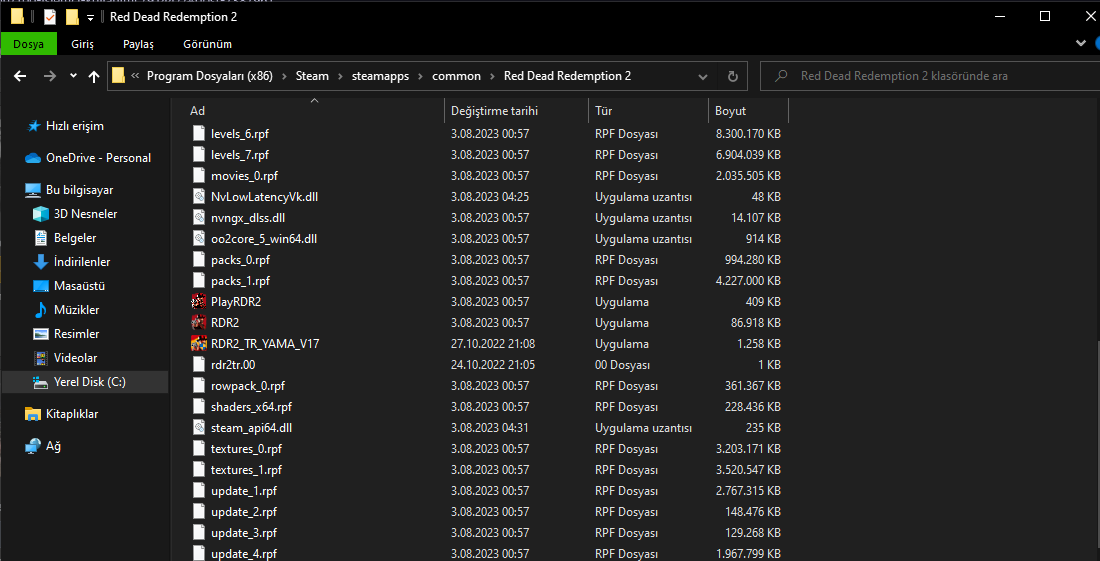Select Yerel Disk (C:) in navigation pane
Image resolution: width=1100 pixels, height=561 pixels.
(x=89, y=382)
